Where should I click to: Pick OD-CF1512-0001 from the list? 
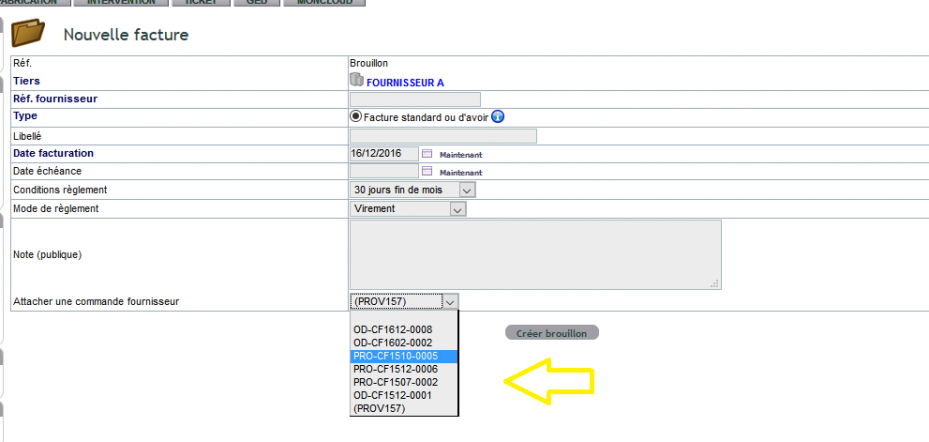[x=403, y=395]
